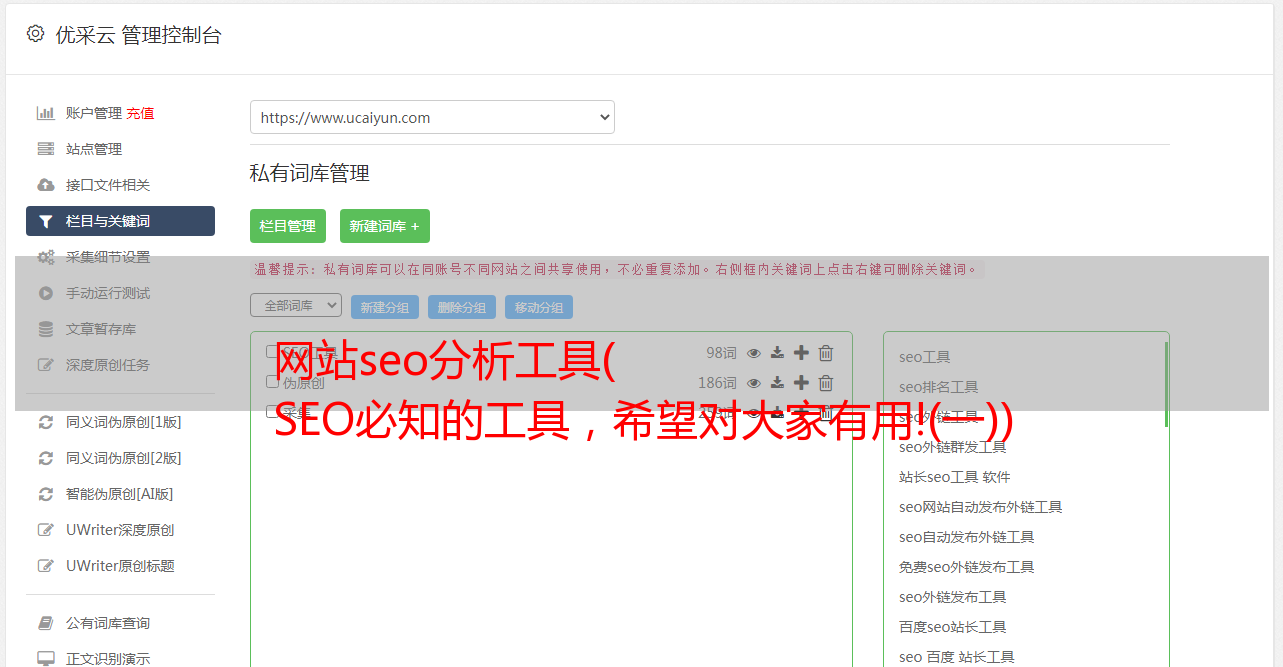Click the edit icon for UWriter原创标题
1283x667 pixels.
click(x=45, y=566)
